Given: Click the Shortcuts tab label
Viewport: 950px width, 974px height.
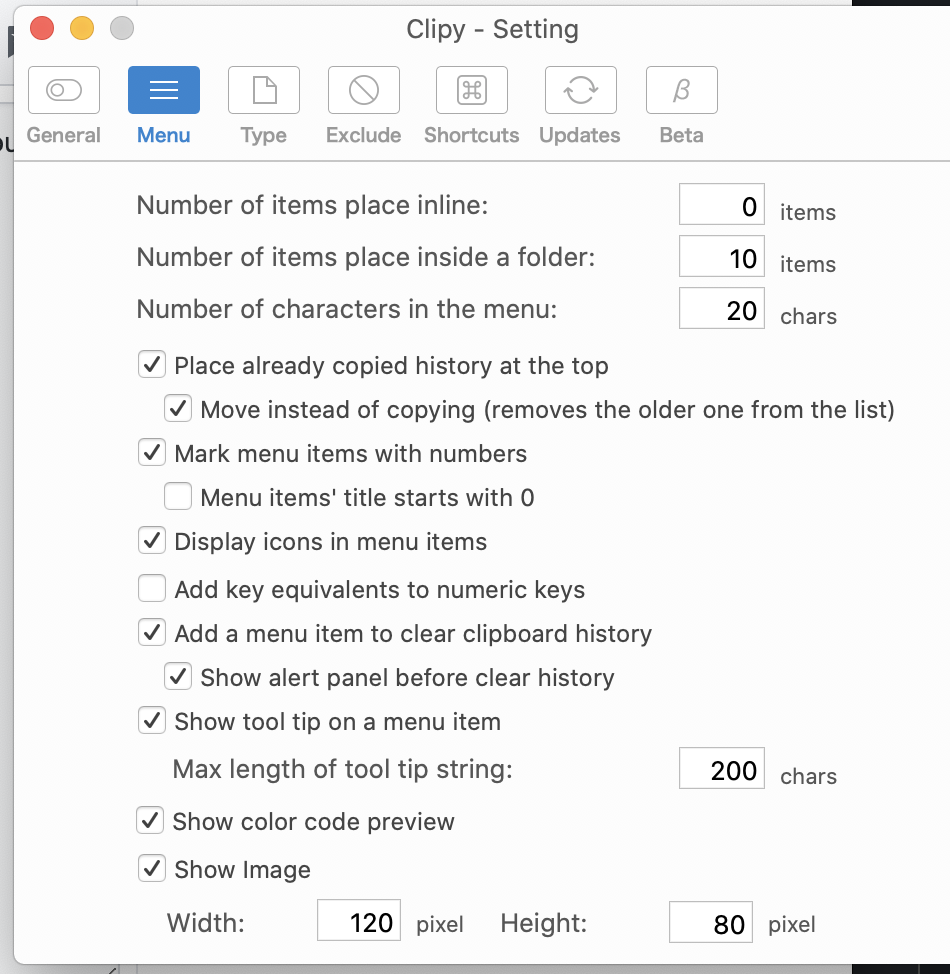Looking at the screenshot, I should (x=472, y=135).
